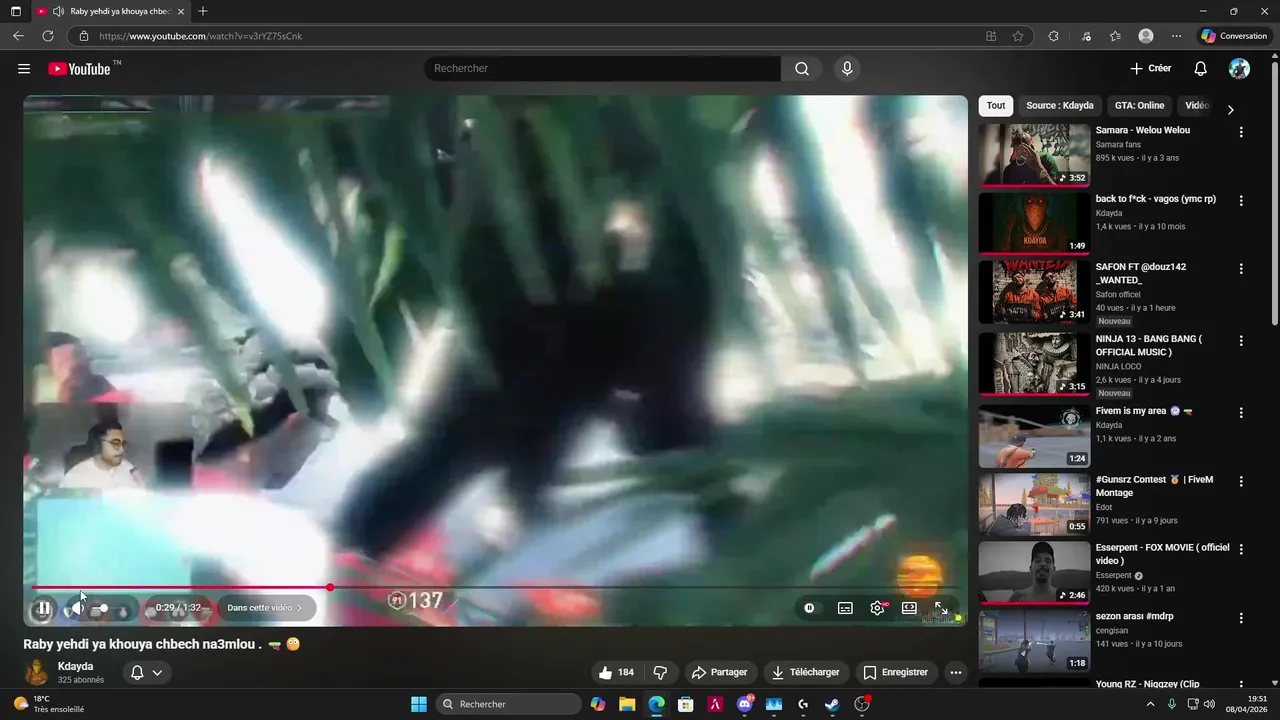Select the 'Tout' filter chip
Viewport: 1280px width, 720px height.
coord(996,106)
